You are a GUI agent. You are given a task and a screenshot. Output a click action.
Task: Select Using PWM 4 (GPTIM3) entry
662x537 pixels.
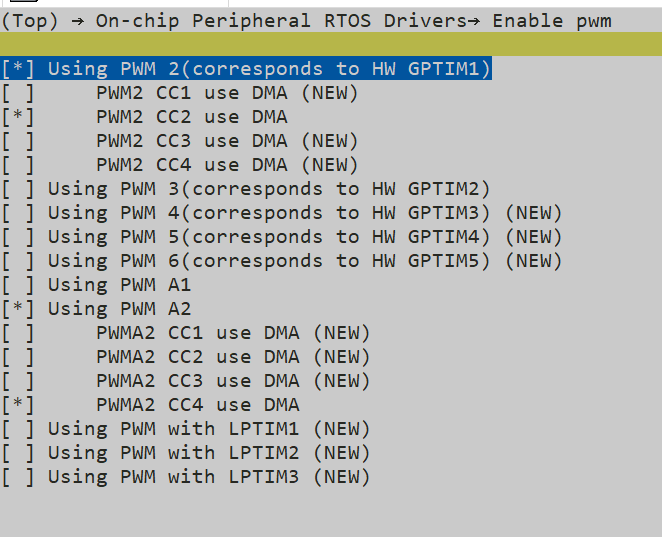(19, 213)
